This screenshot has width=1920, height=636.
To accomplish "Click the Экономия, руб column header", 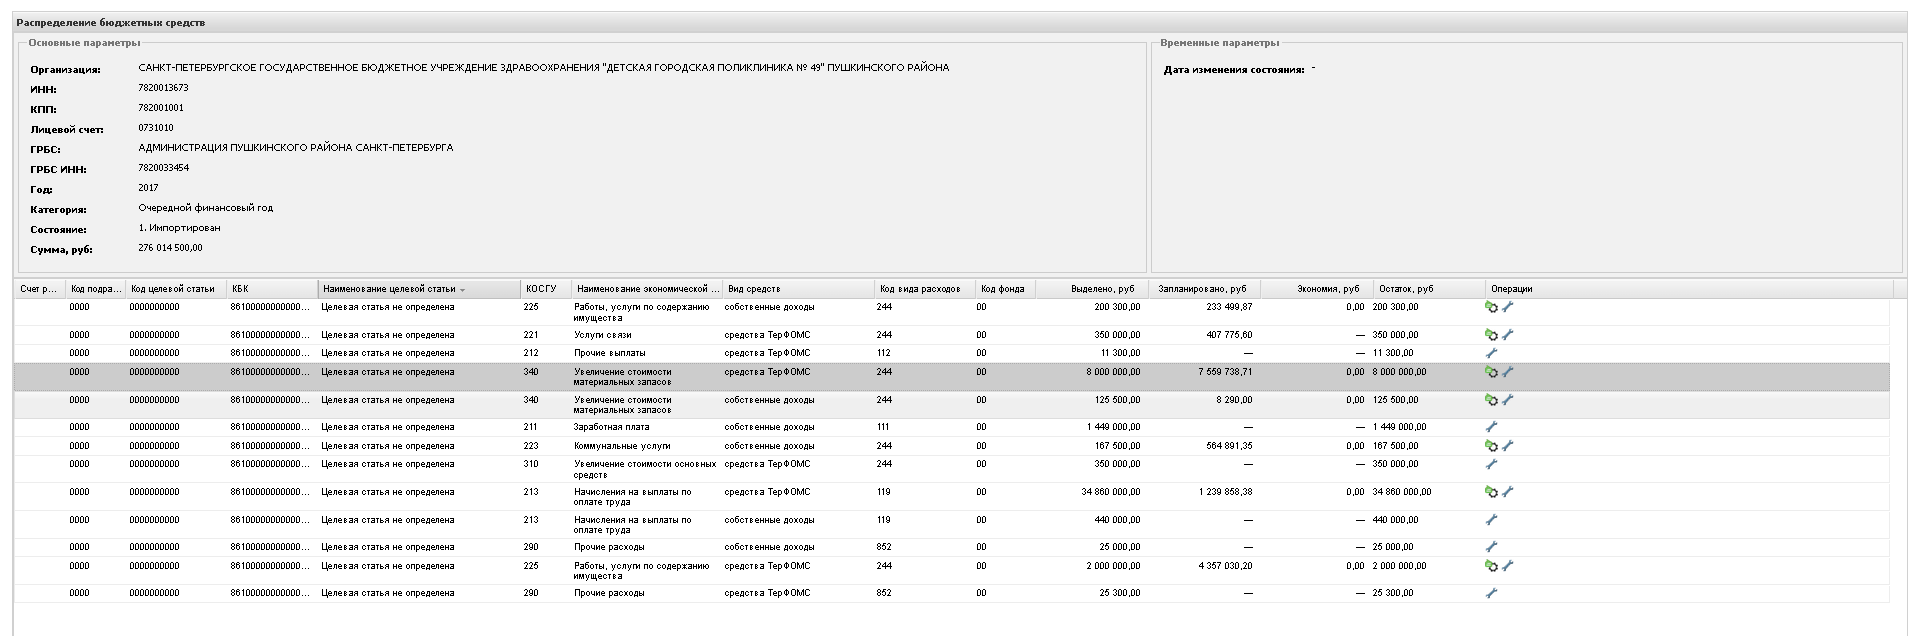I will pyautogui.click(x=1316, y=289).
